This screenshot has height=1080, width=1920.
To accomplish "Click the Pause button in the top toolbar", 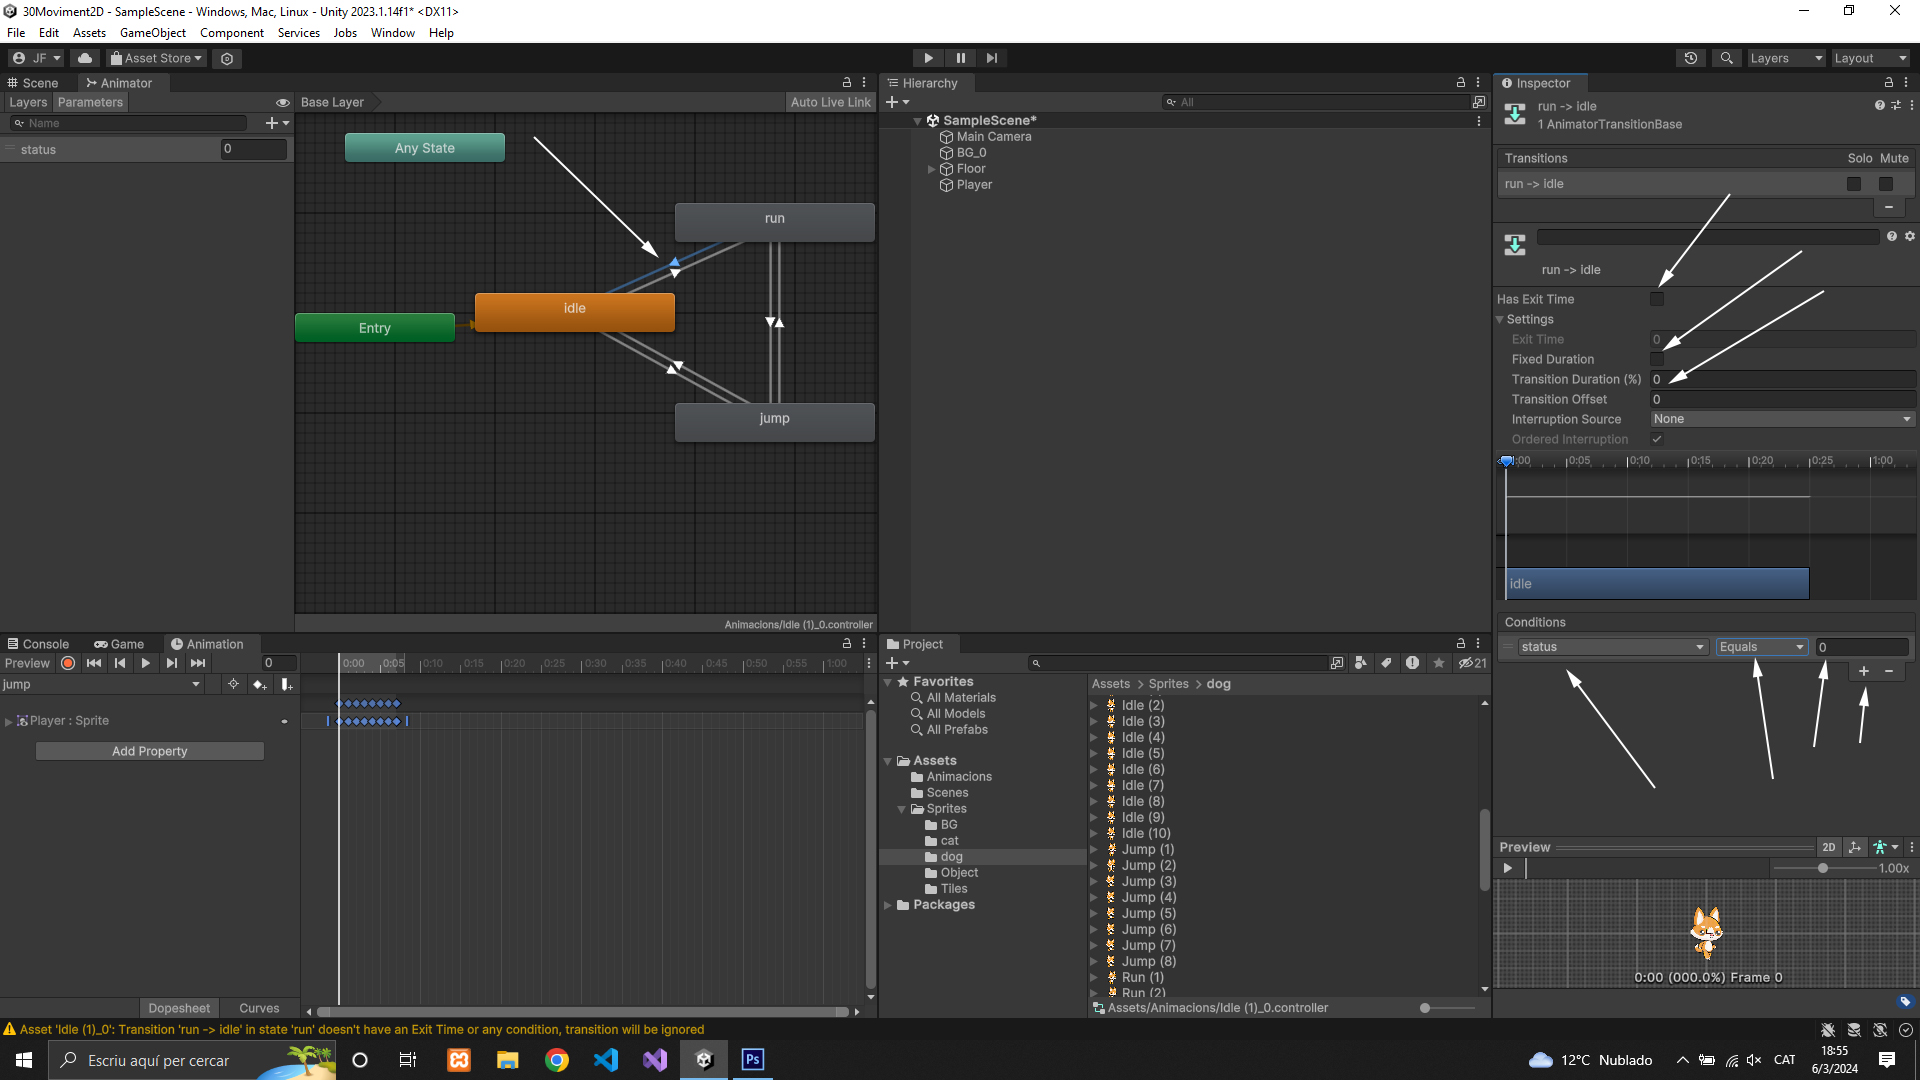I will (x=960, y=58).
